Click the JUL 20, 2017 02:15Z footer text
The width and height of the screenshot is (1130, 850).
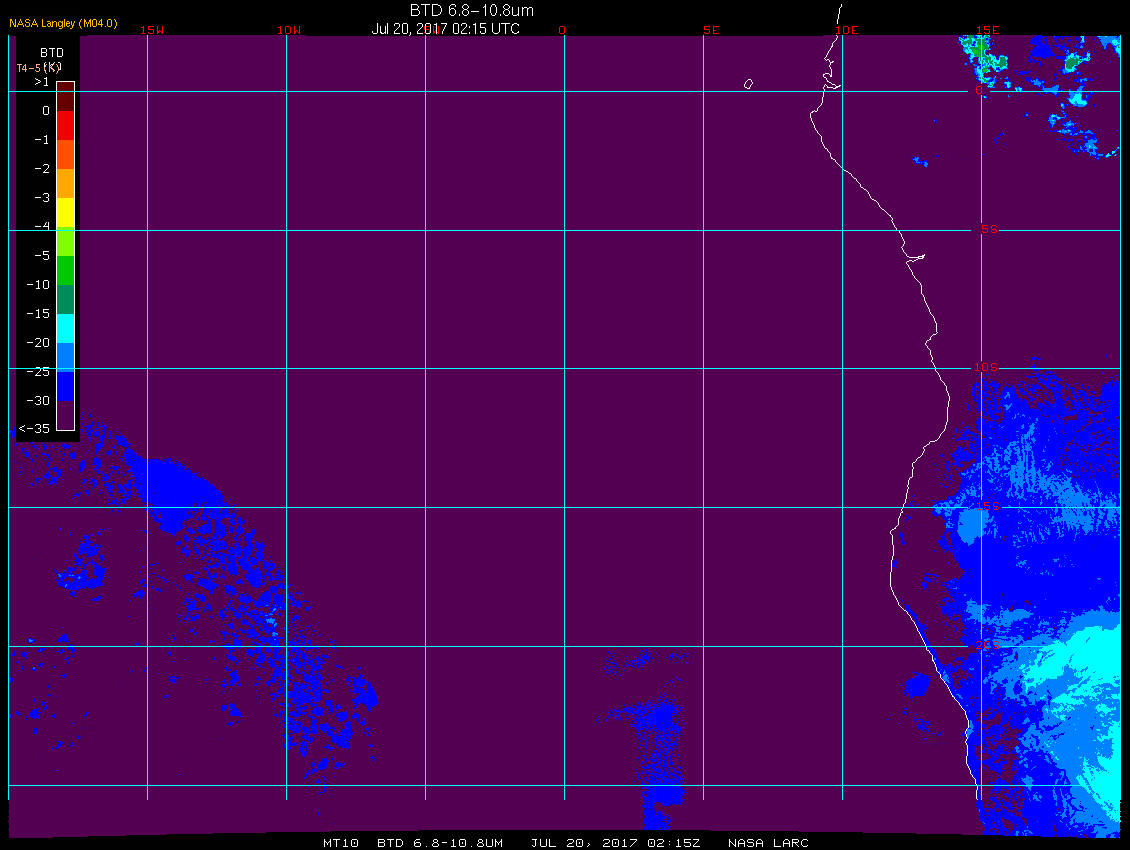tap(615, 843)
